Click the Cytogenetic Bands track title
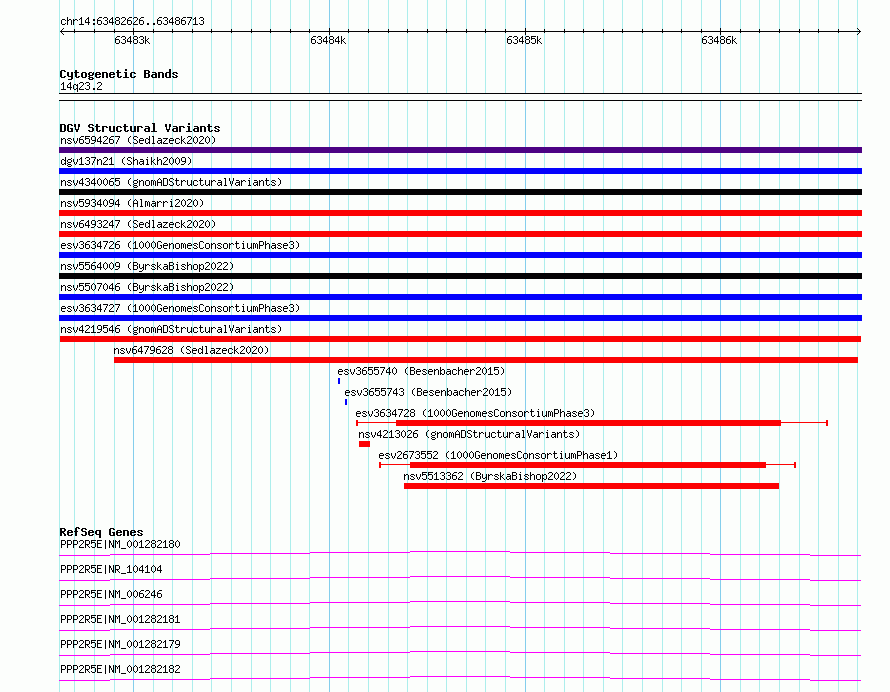The width and height of the screenshot is (890, 692). point(119,74)
